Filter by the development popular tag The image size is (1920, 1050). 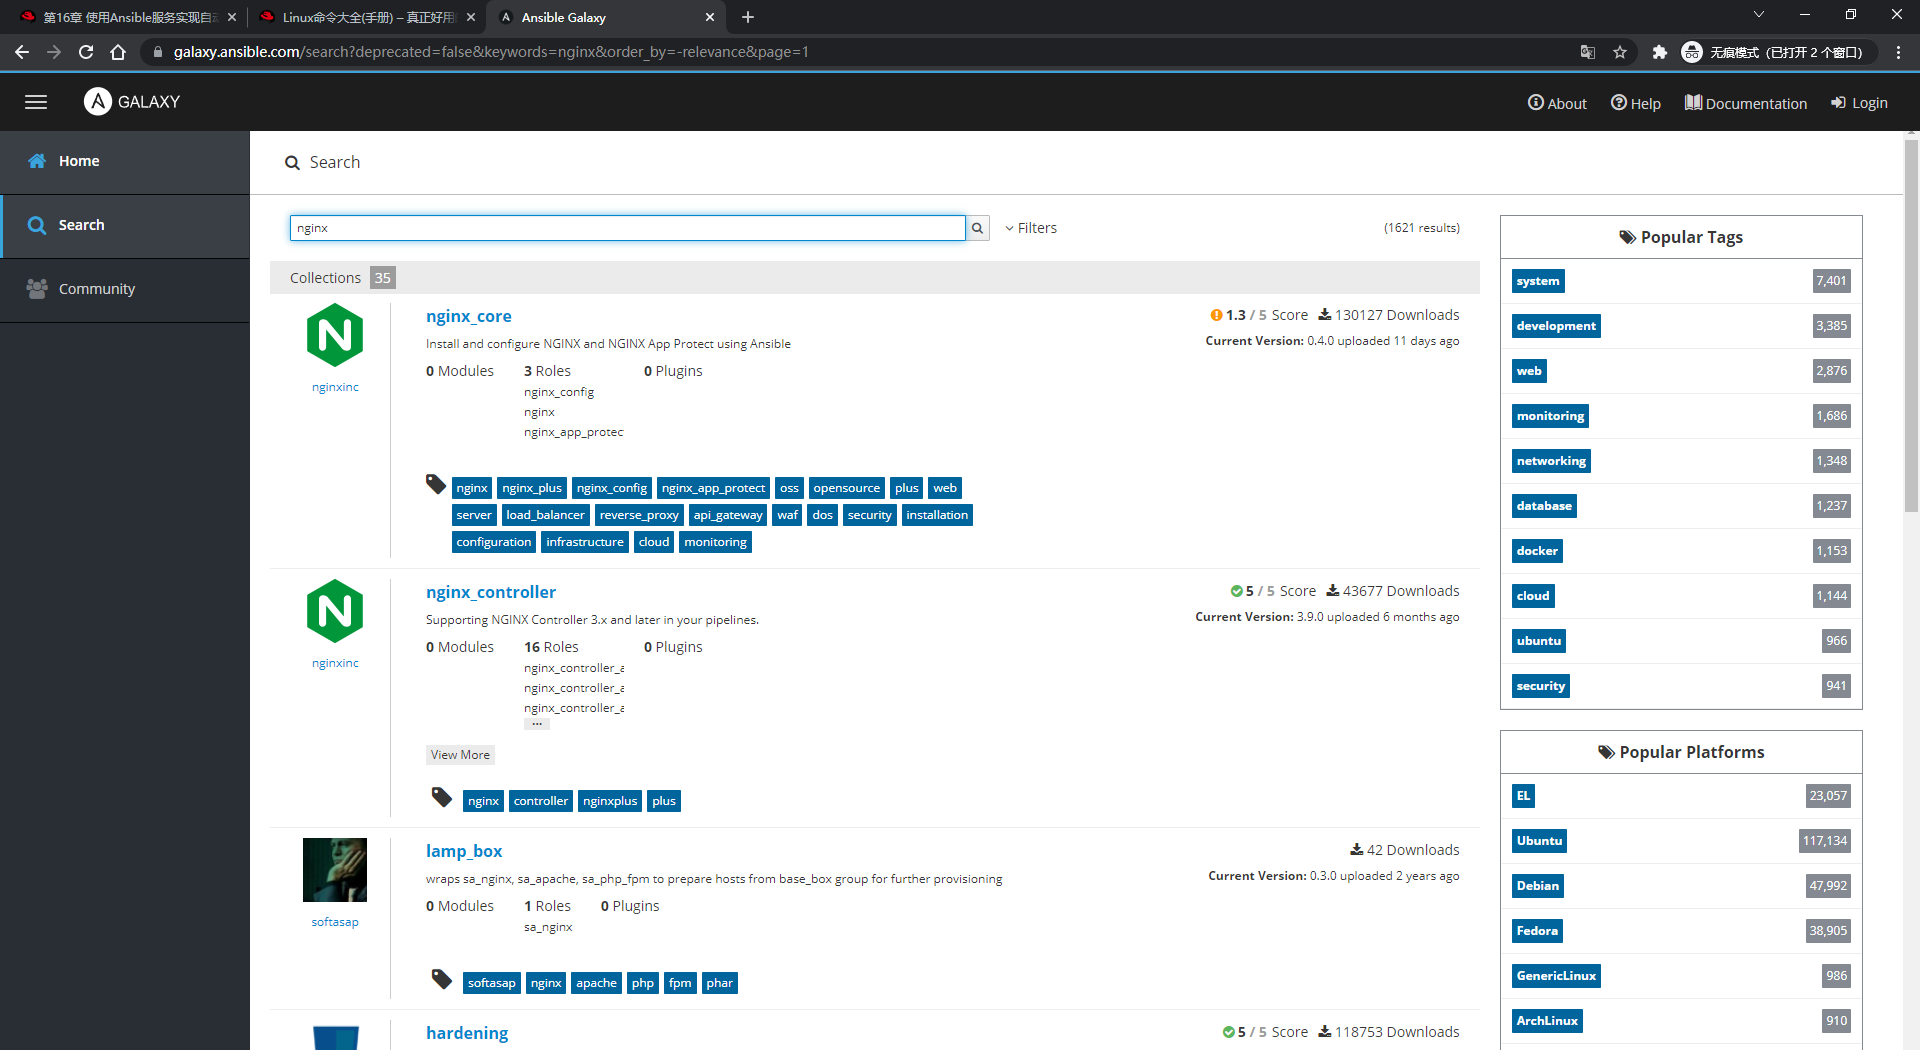pyautogui.click(x=1556, y=326)
